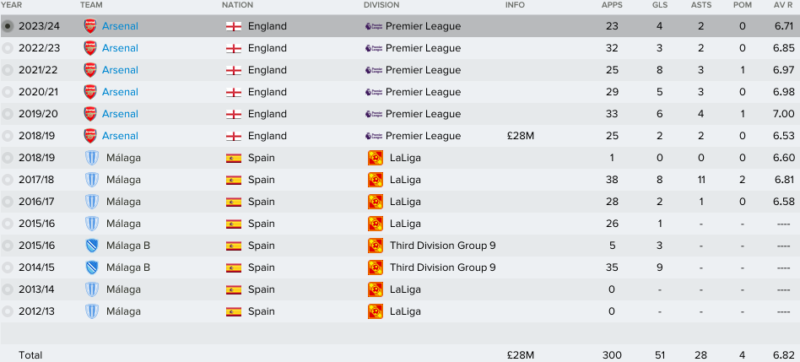
Task: Sort by the GLS column header
Action: pyautogui.click(x=659, y=5)
